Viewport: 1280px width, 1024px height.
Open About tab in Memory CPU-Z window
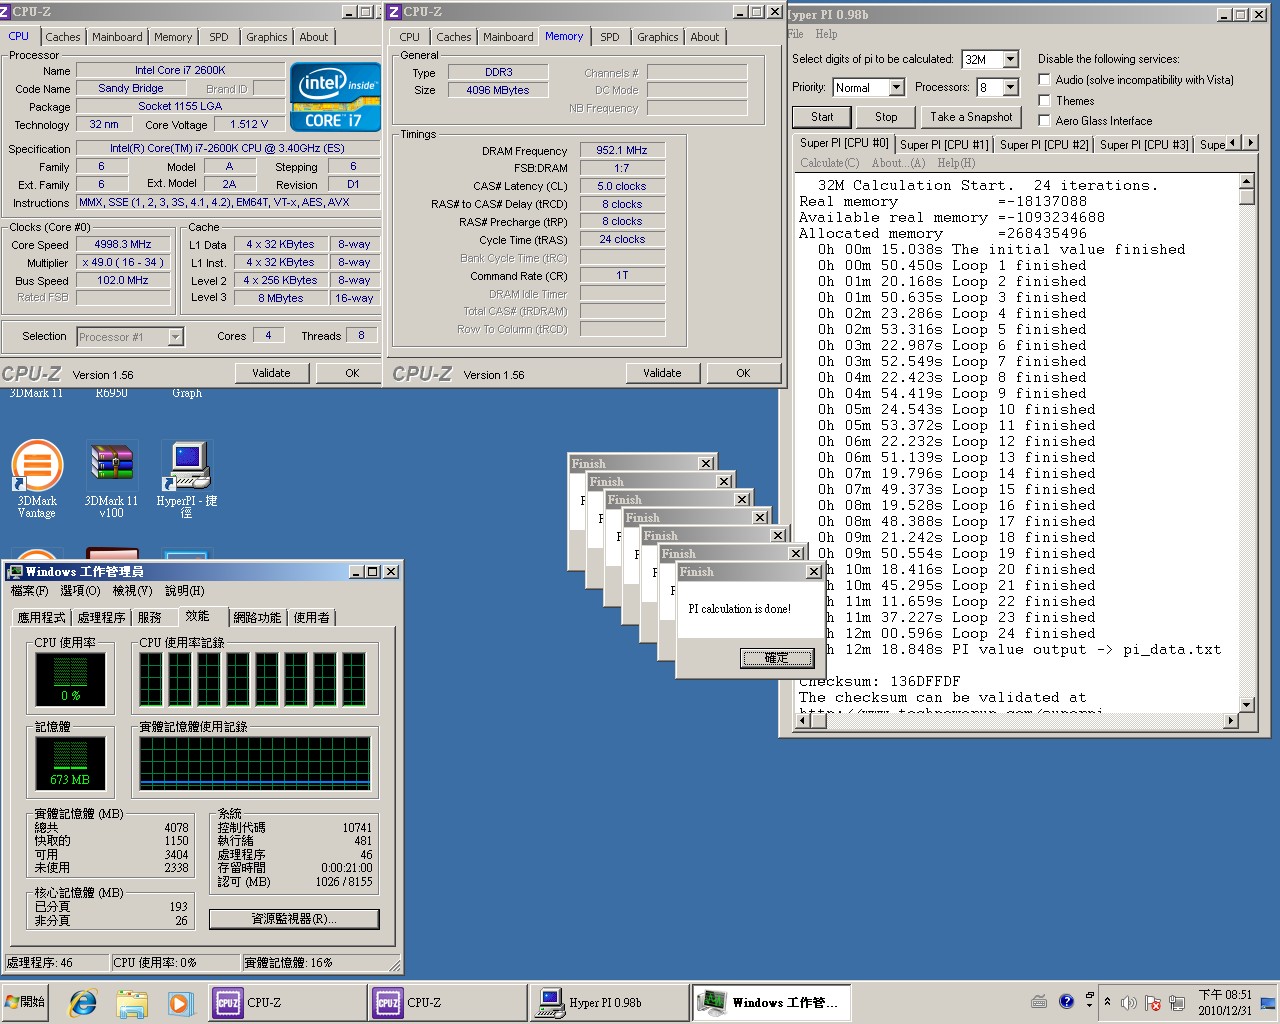click(705, 37)
